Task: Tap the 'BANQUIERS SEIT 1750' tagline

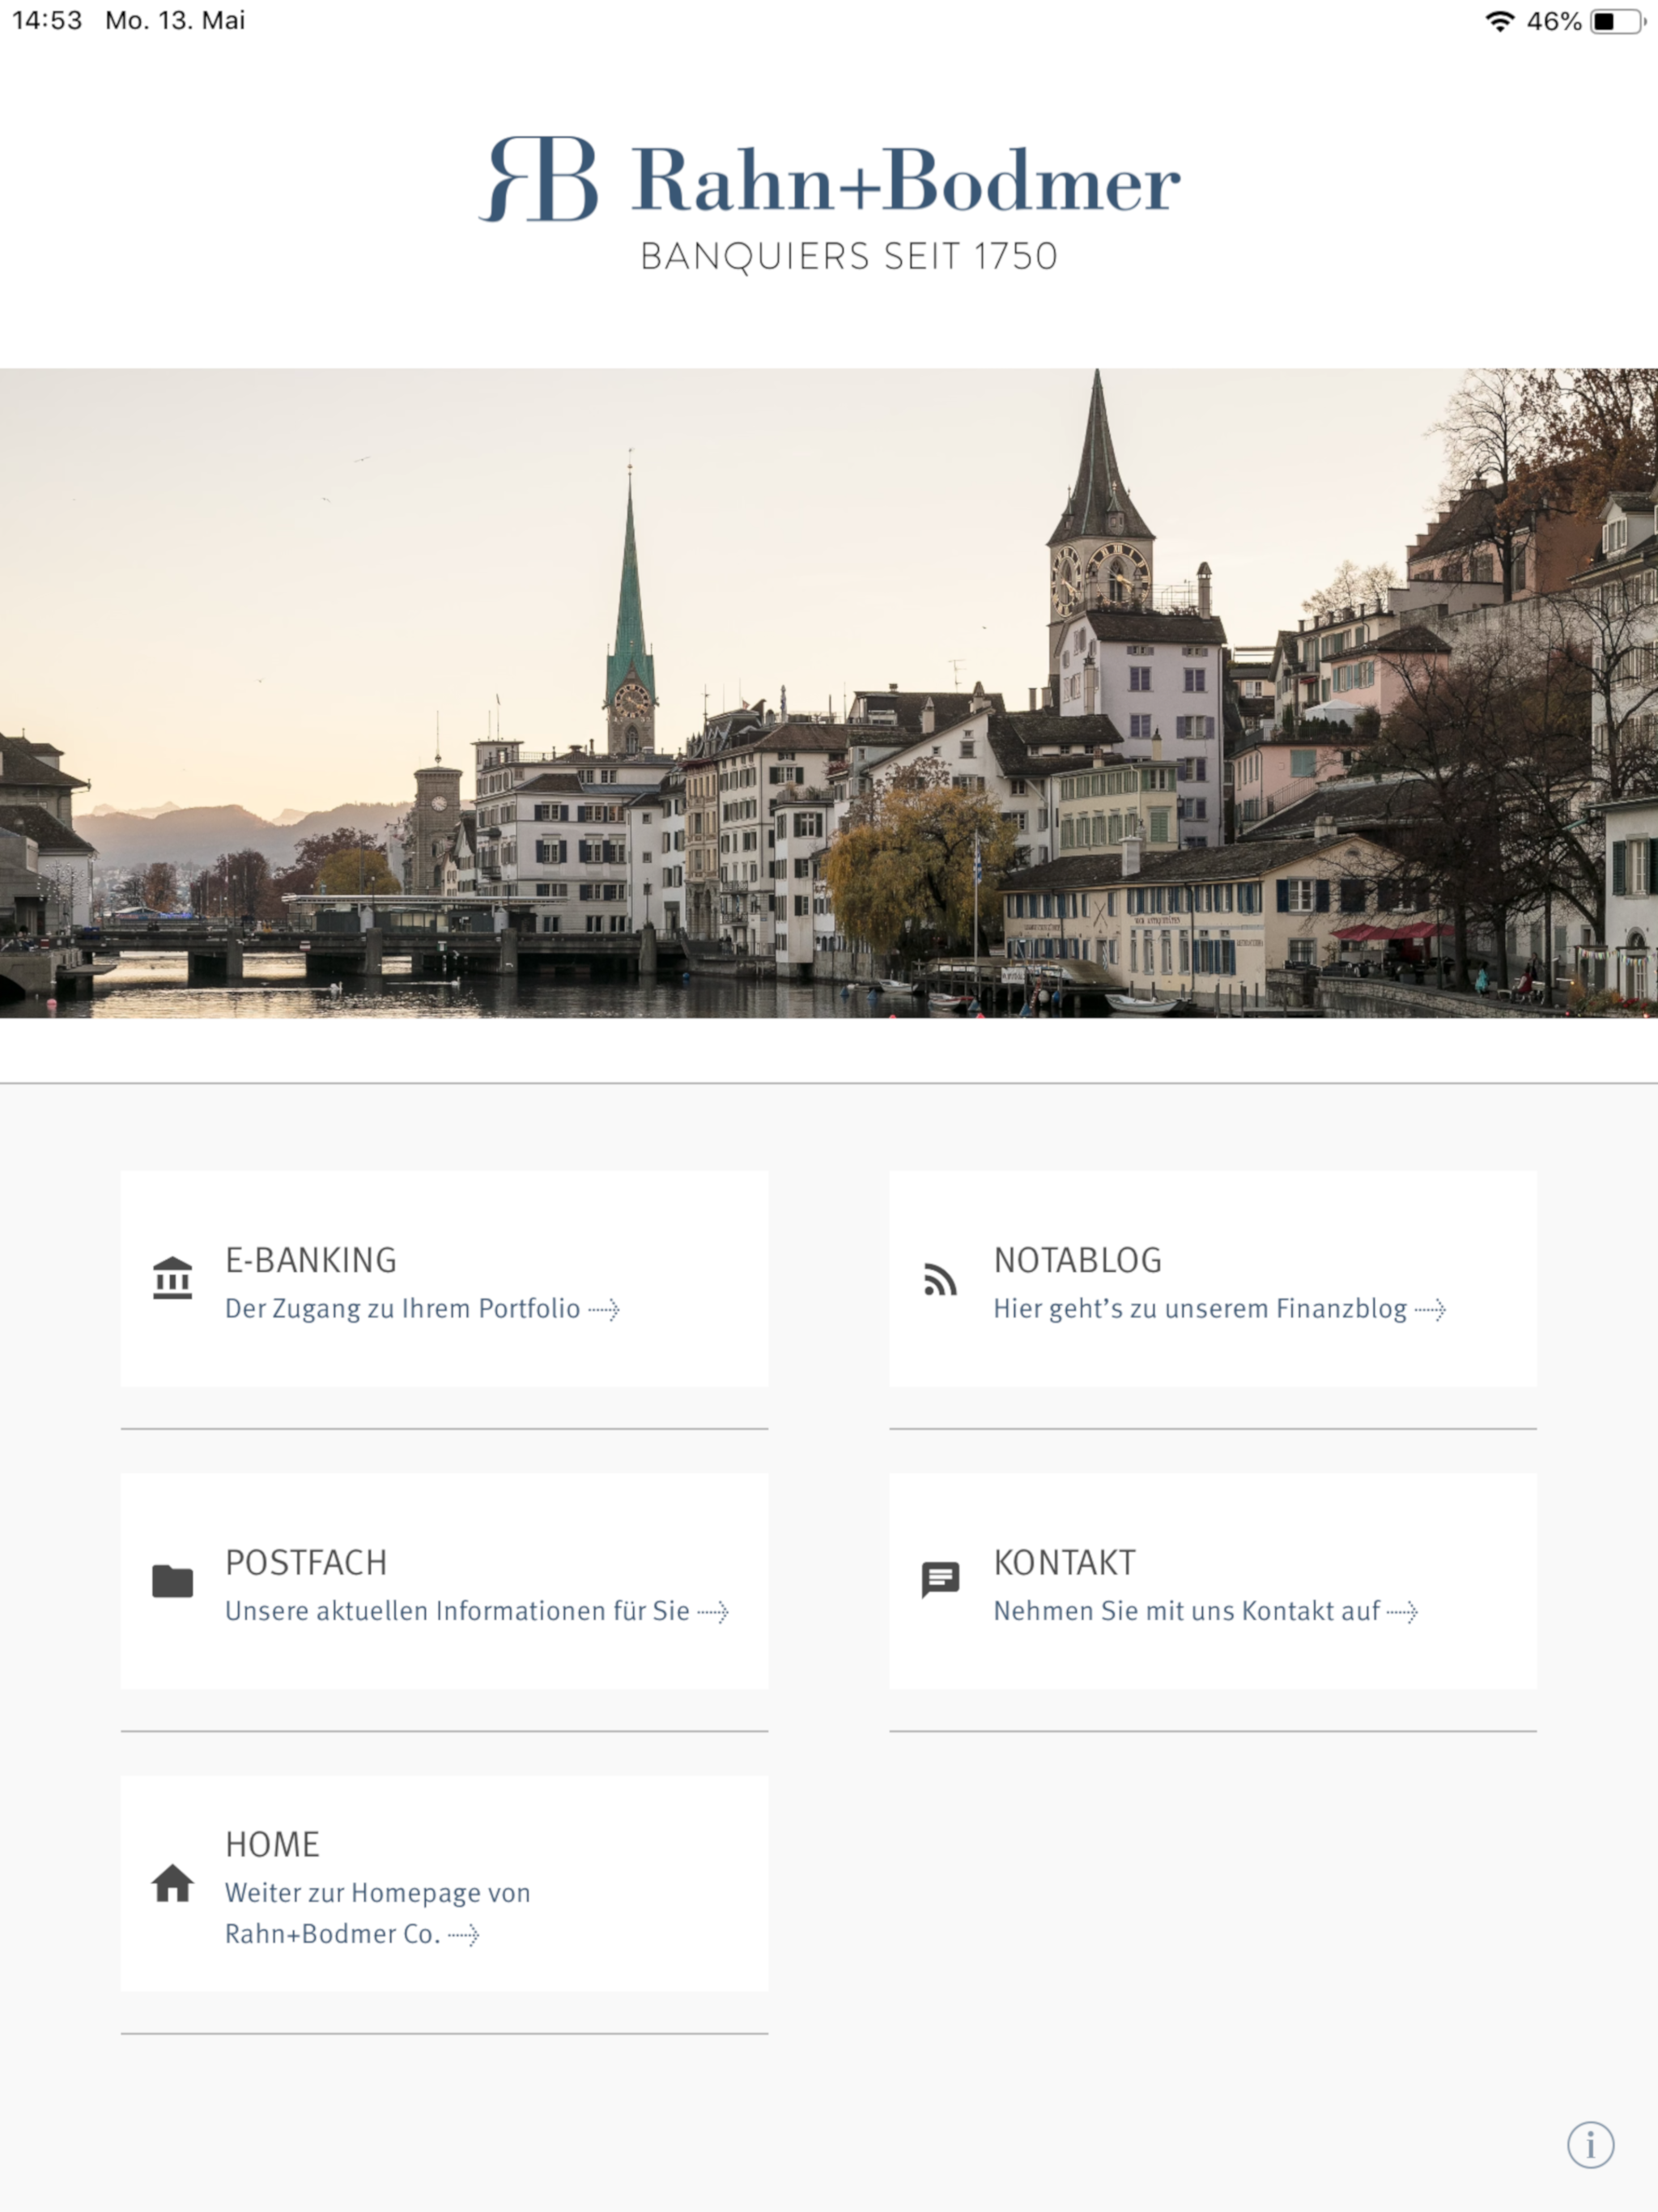Action: coord(848,256)
